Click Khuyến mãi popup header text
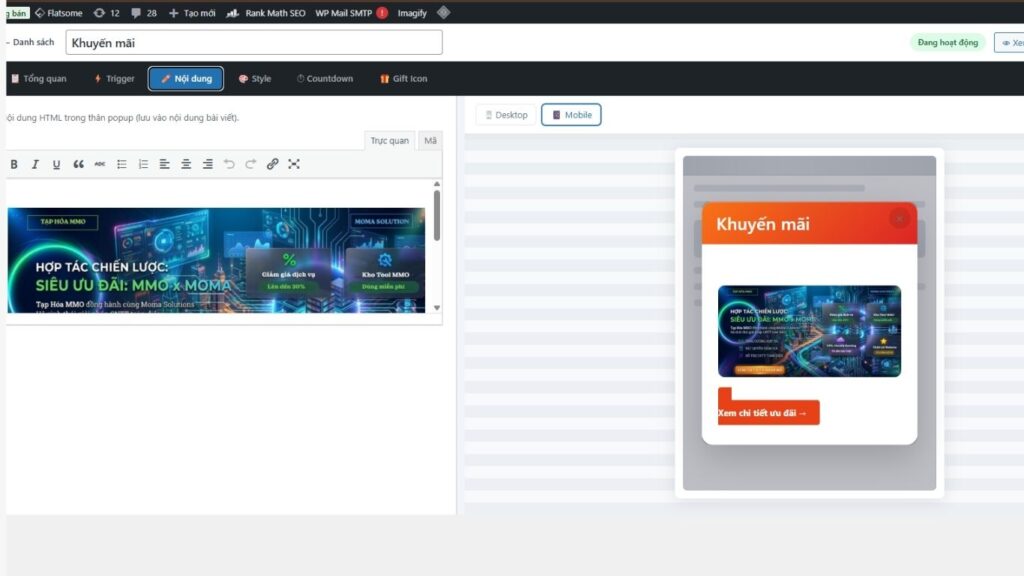This screenshot has width=1024, height=576. [763, 224]
